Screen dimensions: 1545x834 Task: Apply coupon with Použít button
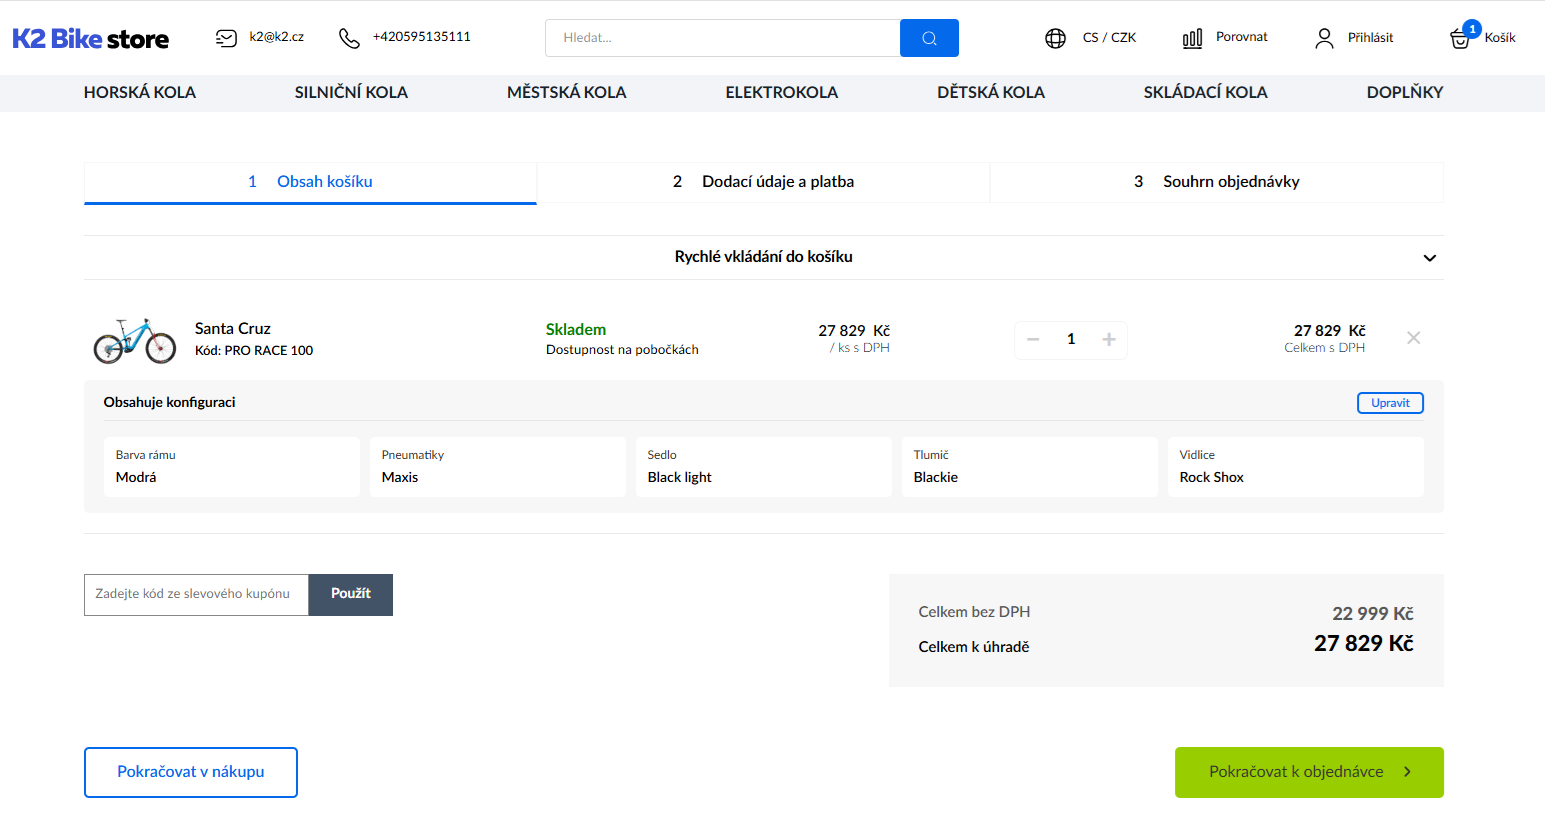tap(351, 594)
